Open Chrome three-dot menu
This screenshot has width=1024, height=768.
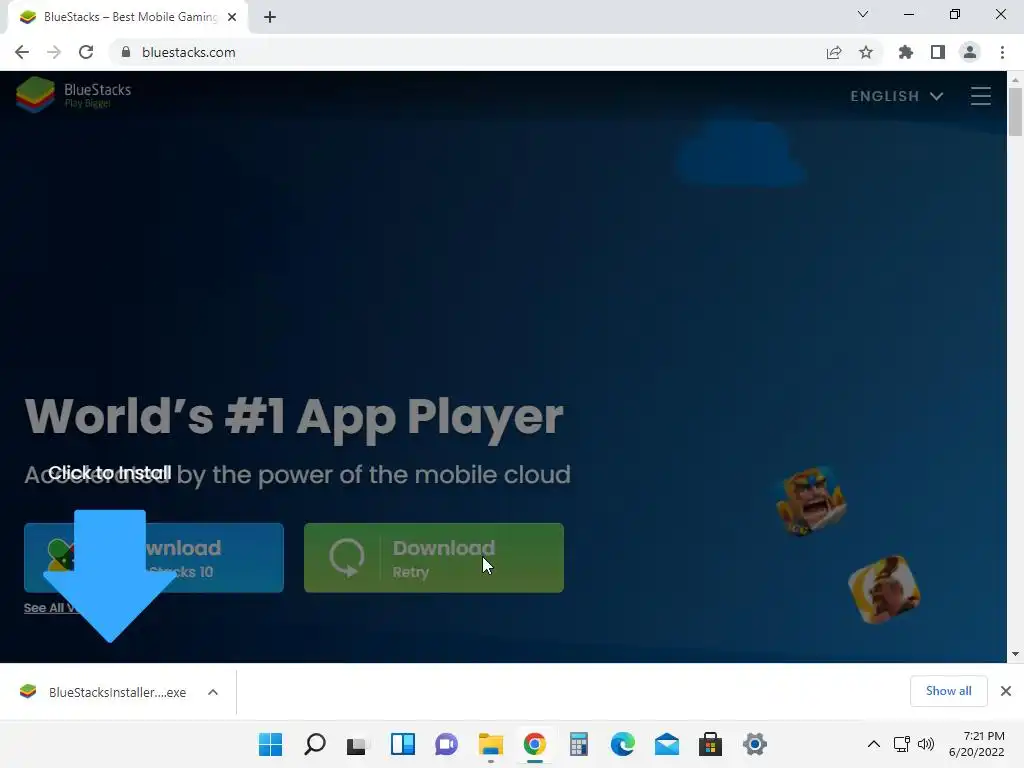1002,52
